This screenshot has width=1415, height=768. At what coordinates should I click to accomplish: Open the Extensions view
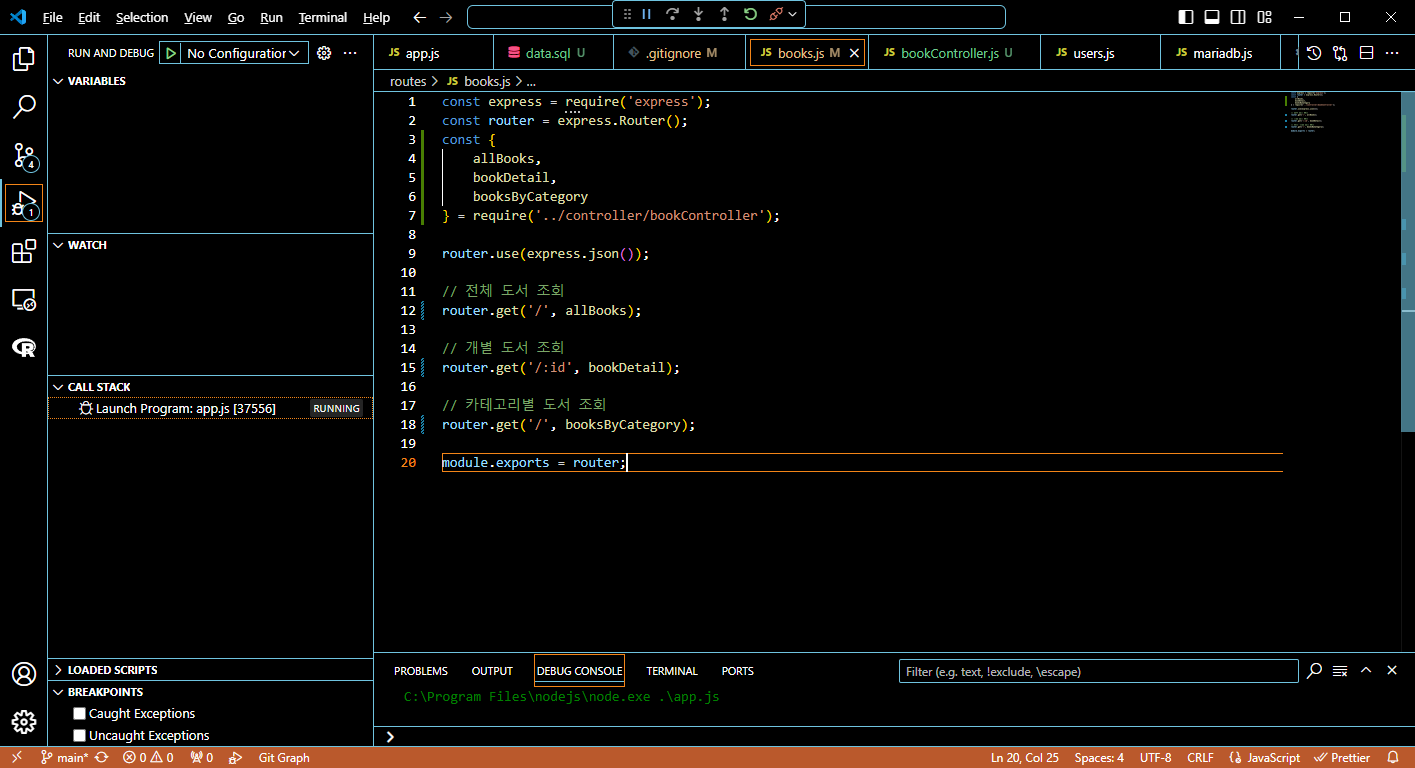pyautogui.click(x=24, y=251)
